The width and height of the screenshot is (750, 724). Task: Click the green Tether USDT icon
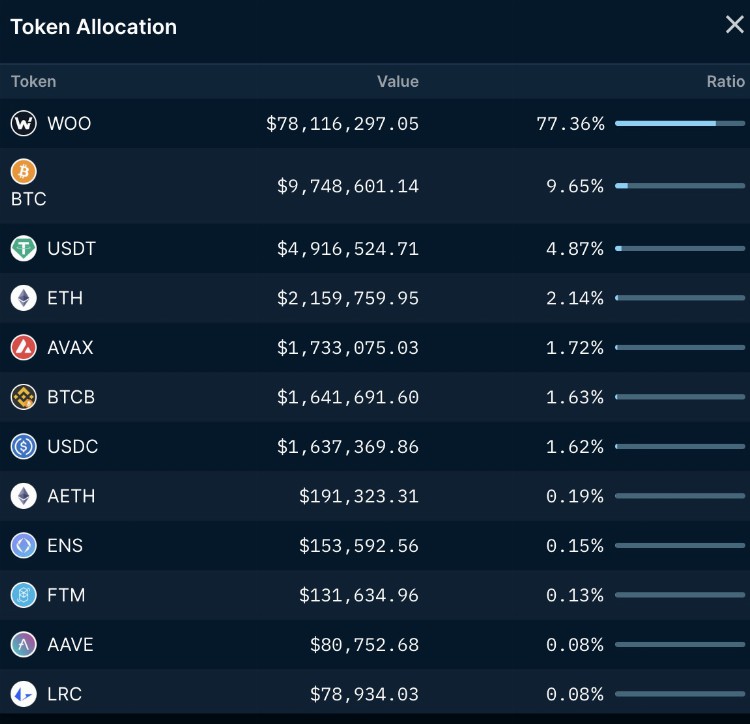point(23,249)
